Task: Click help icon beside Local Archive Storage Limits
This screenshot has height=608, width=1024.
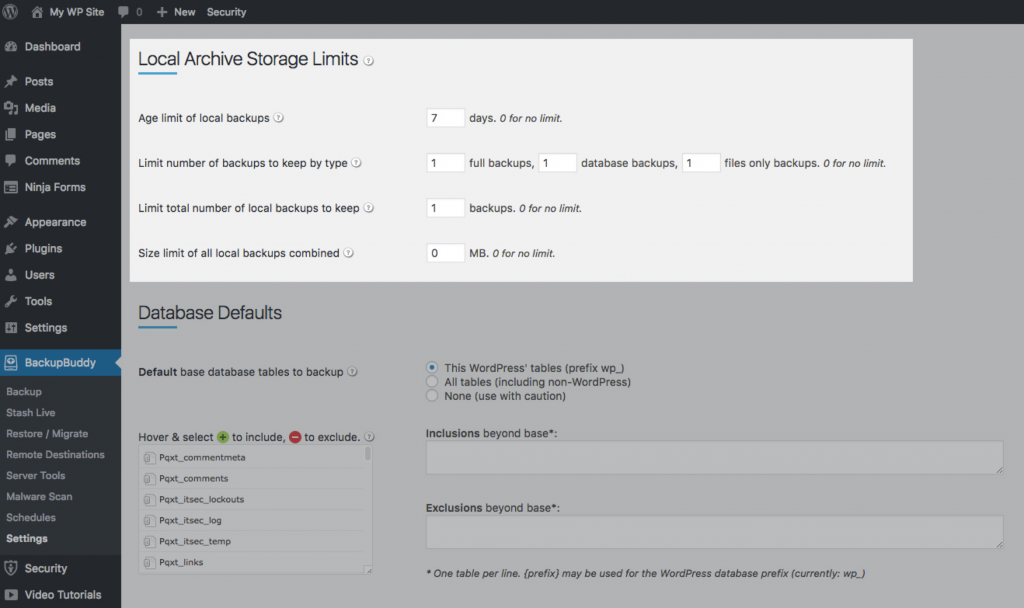Action: point(368,61)
